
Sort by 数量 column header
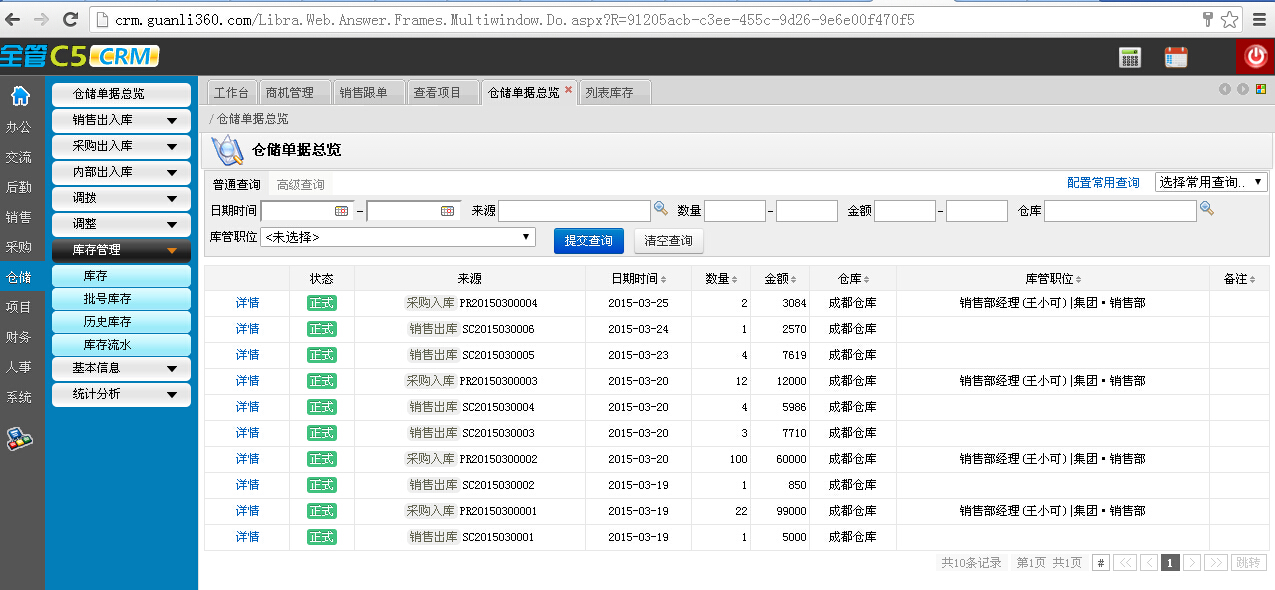coord(721,279)
